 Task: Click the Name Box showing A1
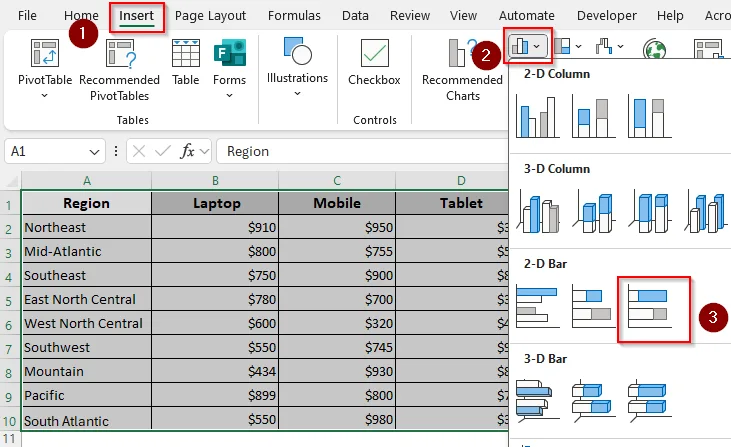tap(47, 151)
